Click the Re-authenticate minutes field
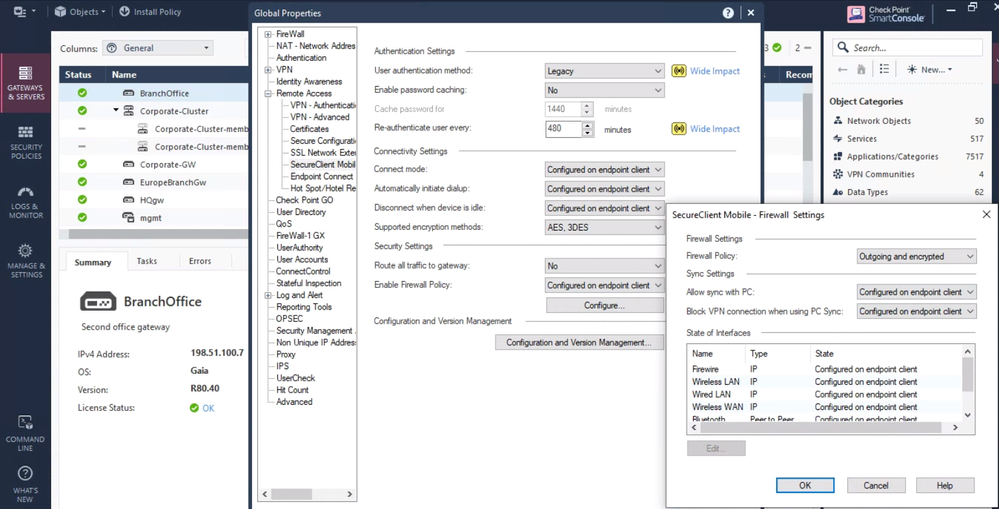 tap(564, 129)
